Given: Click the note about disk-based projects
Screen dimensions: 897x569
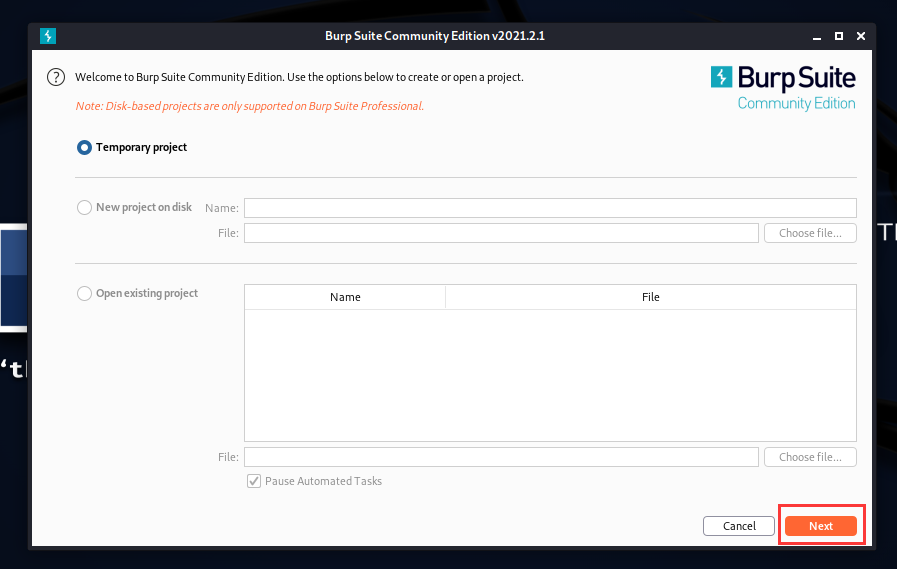Looking at the screenshot, I should 250,106.
